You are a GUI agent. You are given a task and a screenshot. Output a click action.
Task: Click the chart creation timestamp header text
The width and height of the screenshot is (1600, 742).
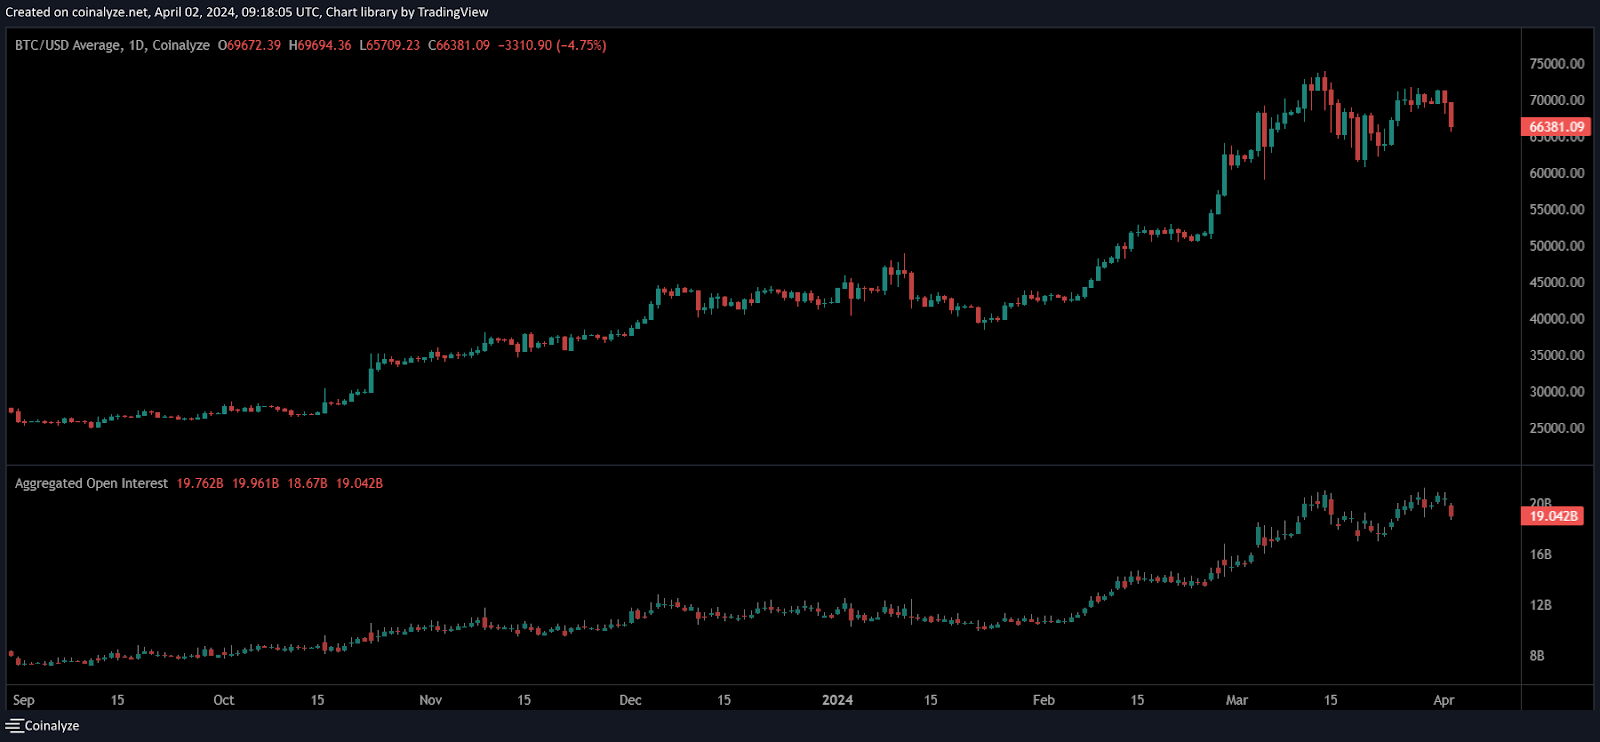pyautogui.click(x=247, y=12)
